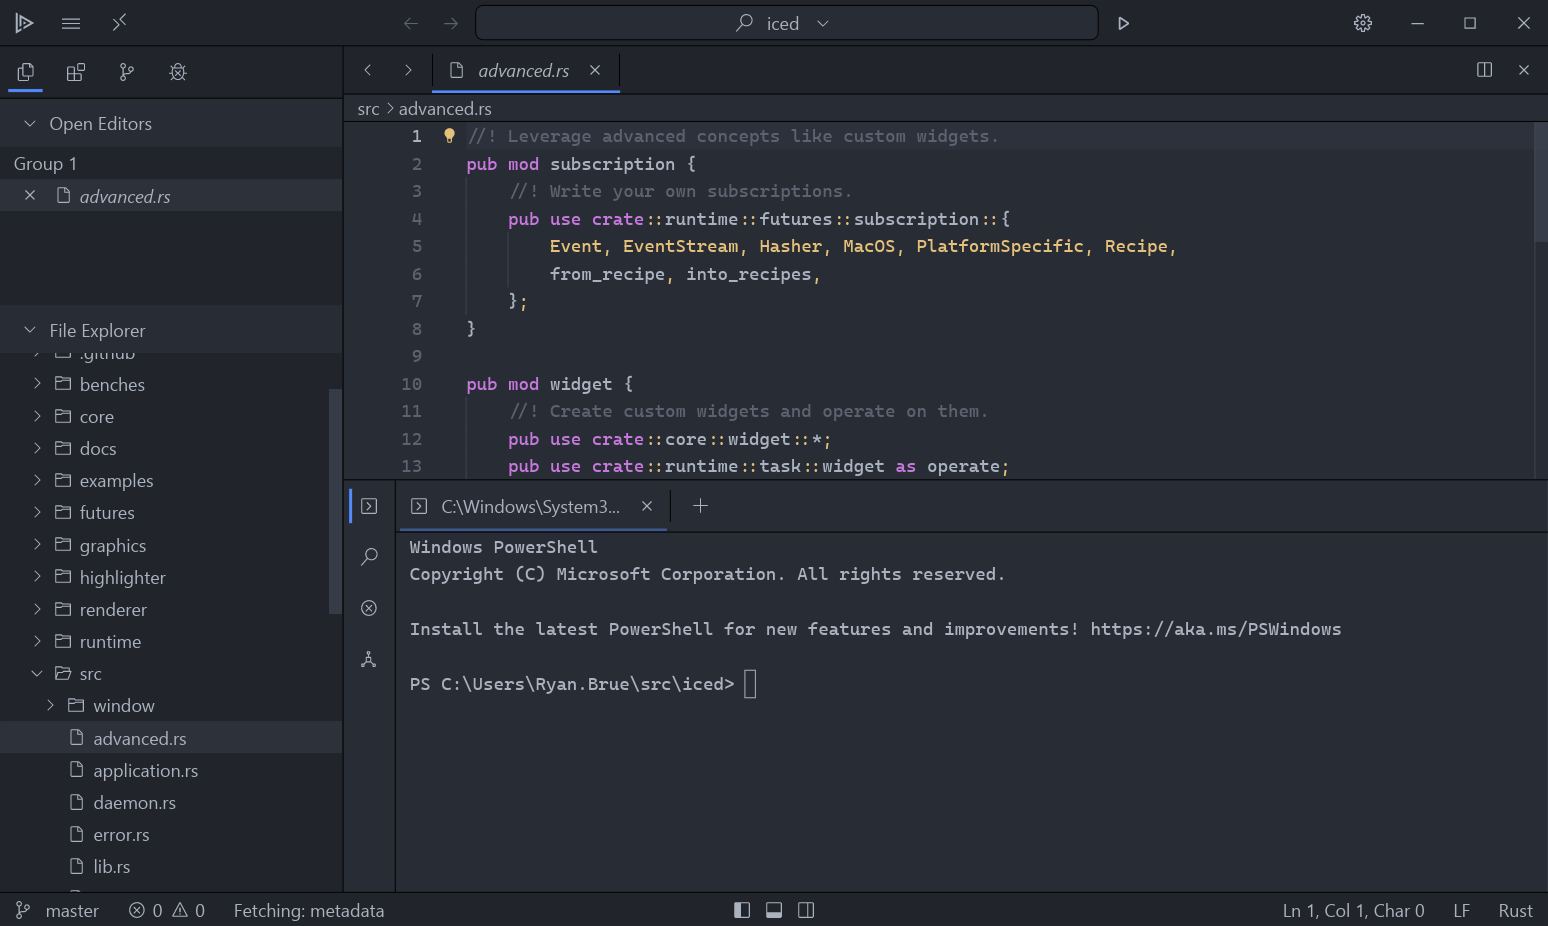Open the Problems panel icon
Viewport: 1548px width, 926px height.
point(369,608)
